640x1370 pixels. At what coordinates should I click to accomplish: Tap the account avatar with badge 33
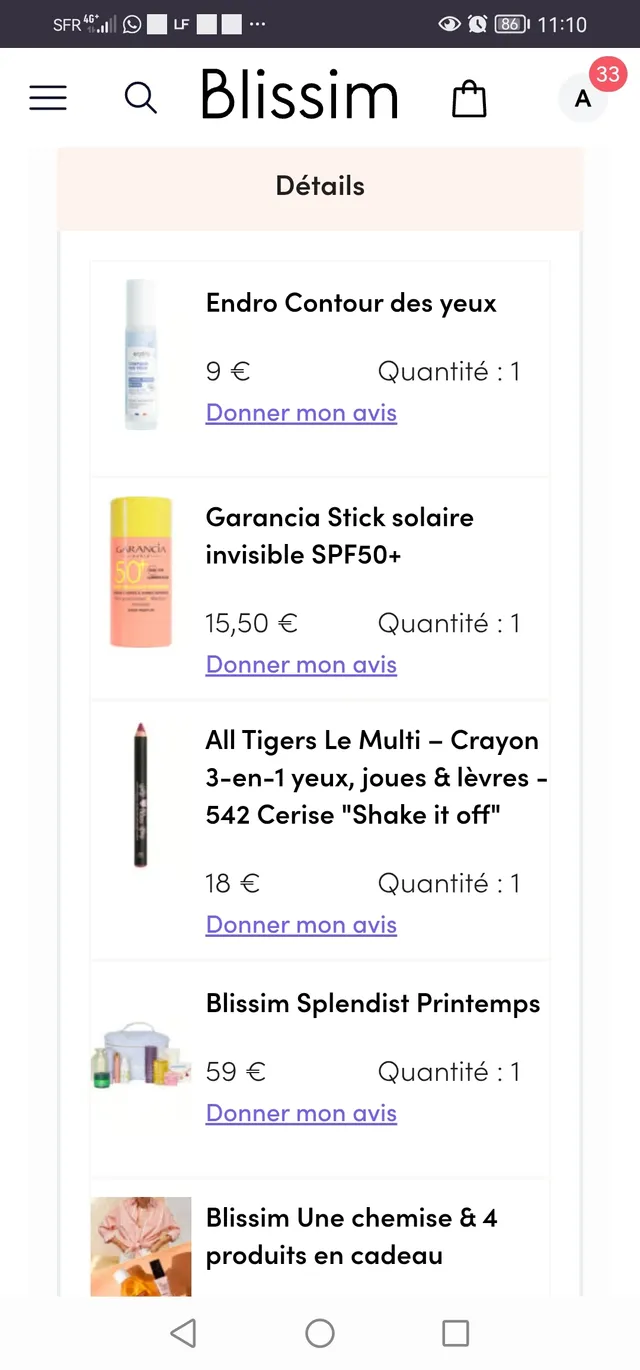coord(583,98)
